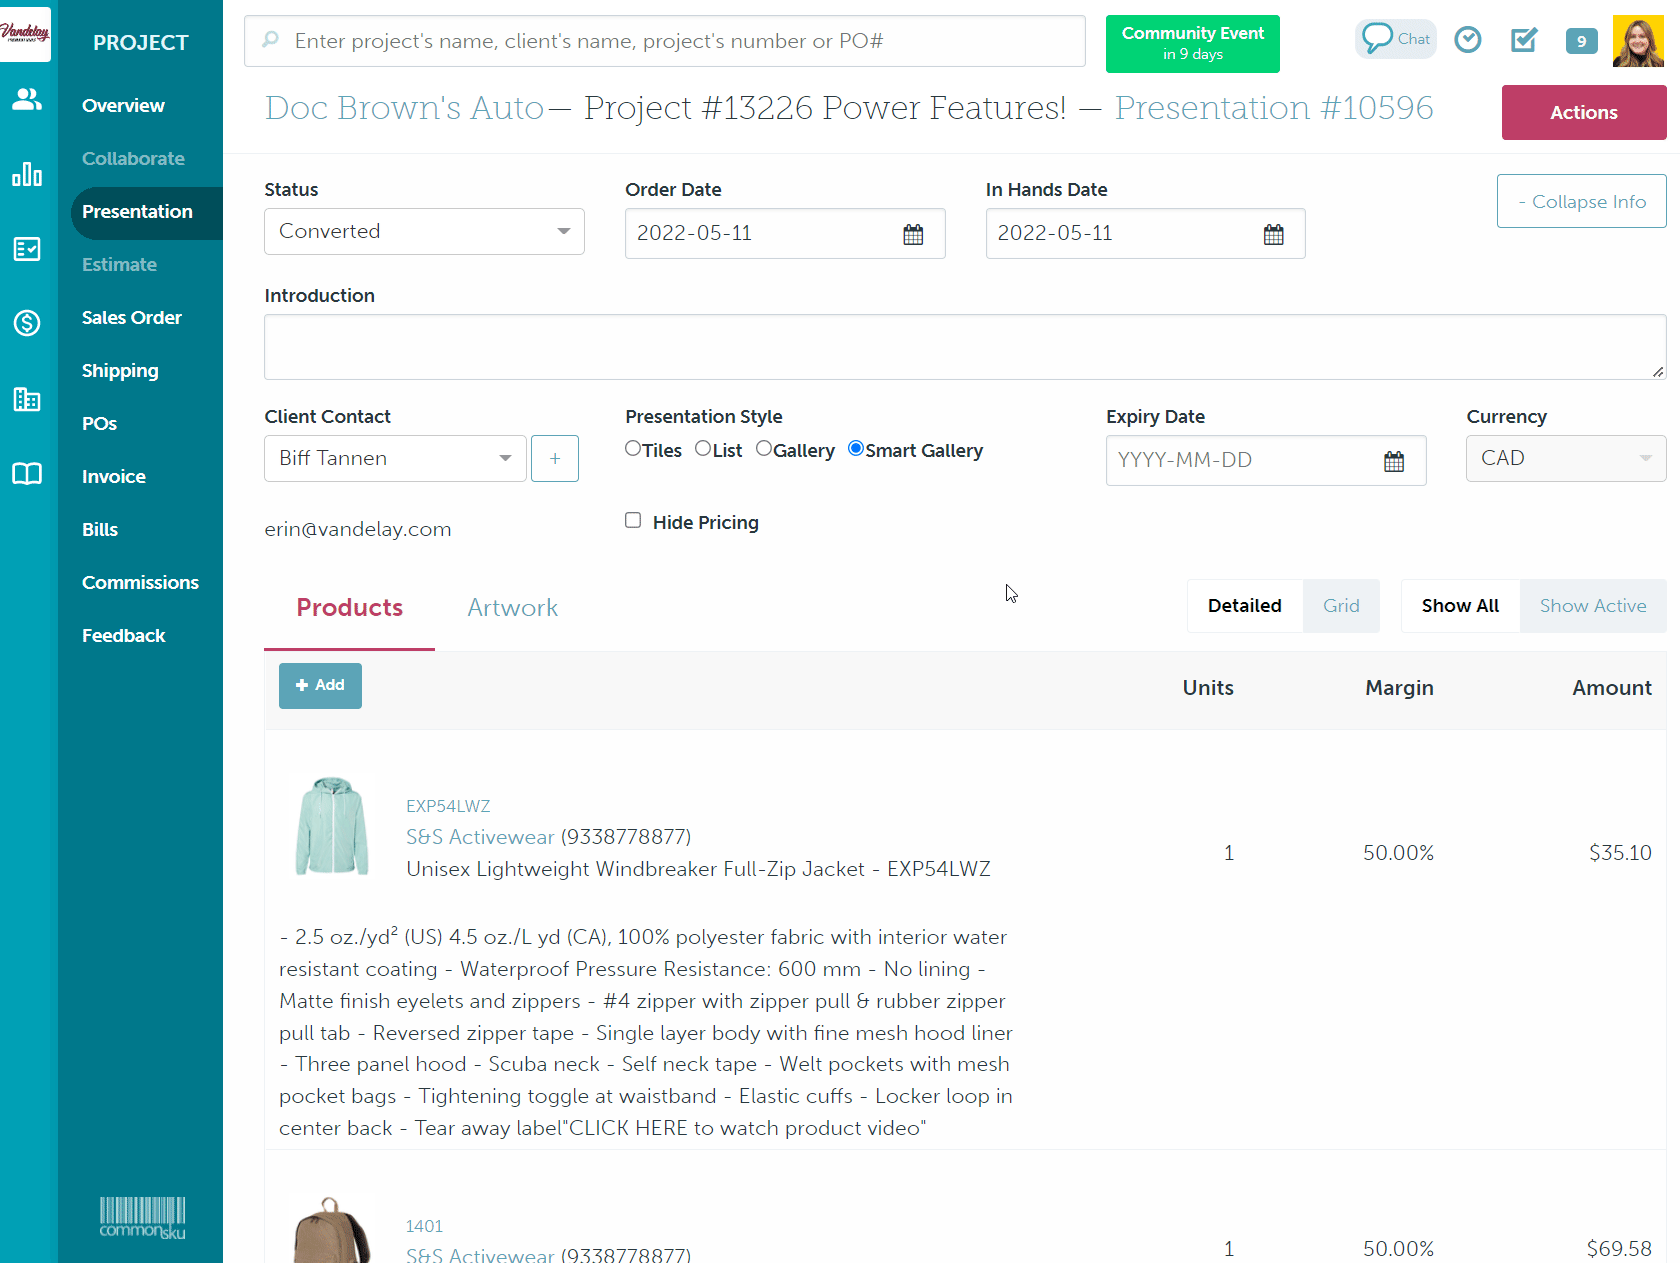Image resolution: width=1680 pixels, height=1263 pixels.
Task: Select the Tiles presentation style
Action: (633, 449)
